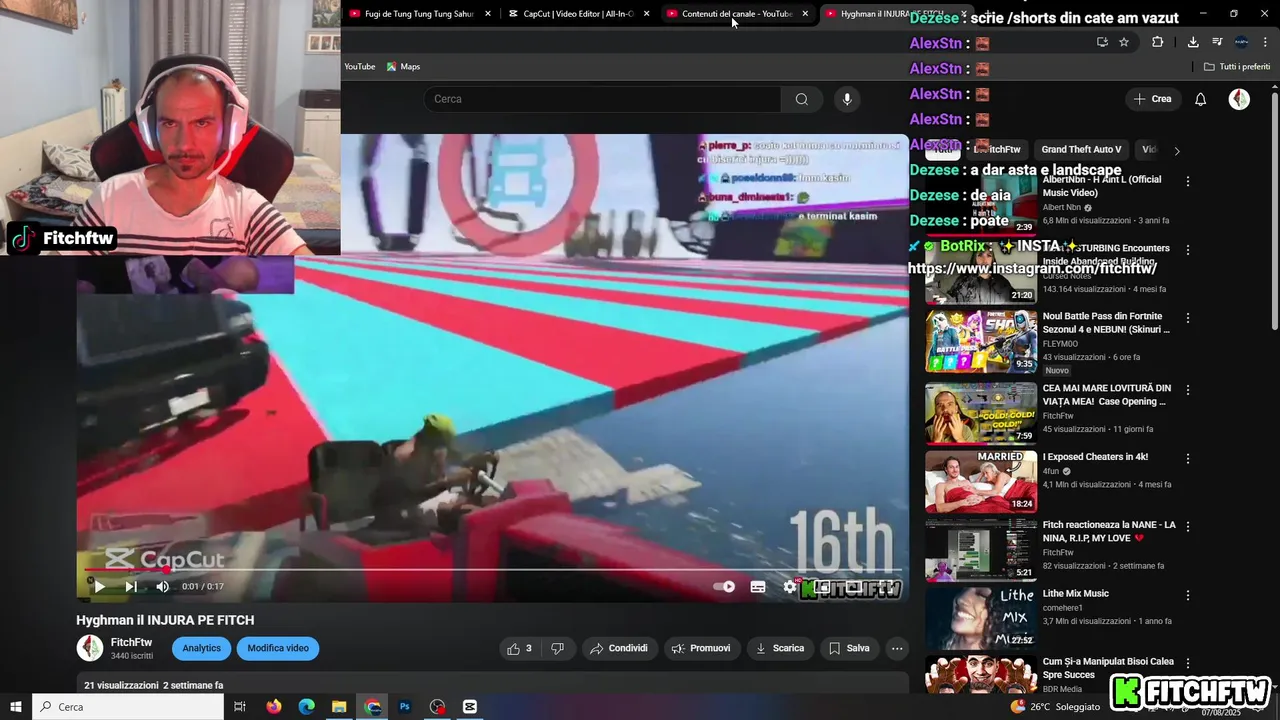Screen dimensions: 1280x720
Task: Toggle subtitles captions button in player
Action: pos(758,587)
